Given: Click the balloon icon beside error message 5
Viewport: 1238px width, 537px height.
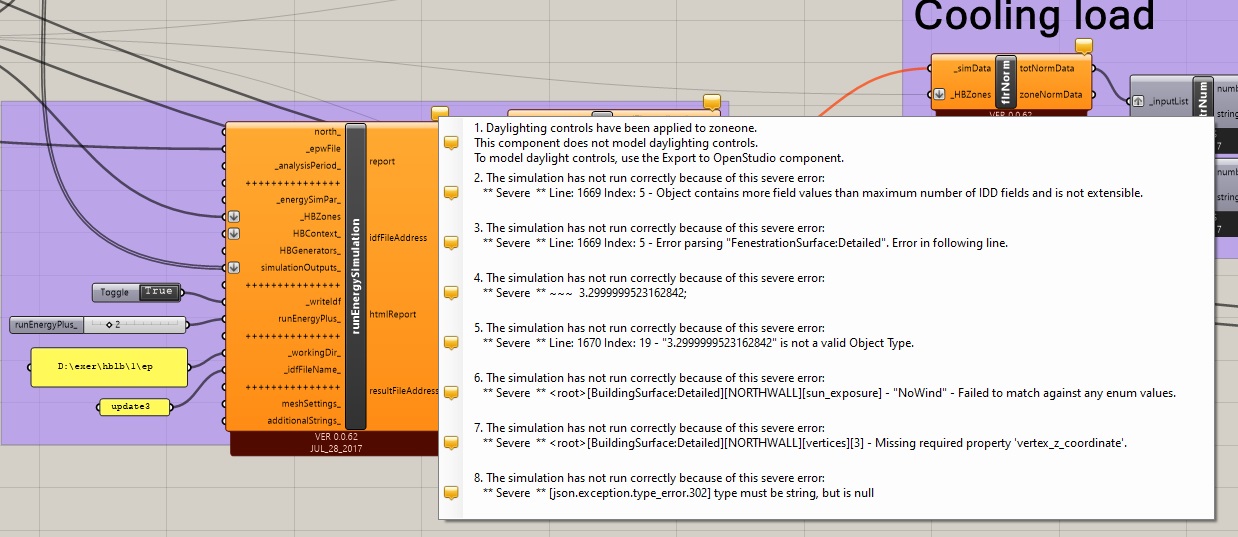Looking at the screenshot, I should [451, 343].
